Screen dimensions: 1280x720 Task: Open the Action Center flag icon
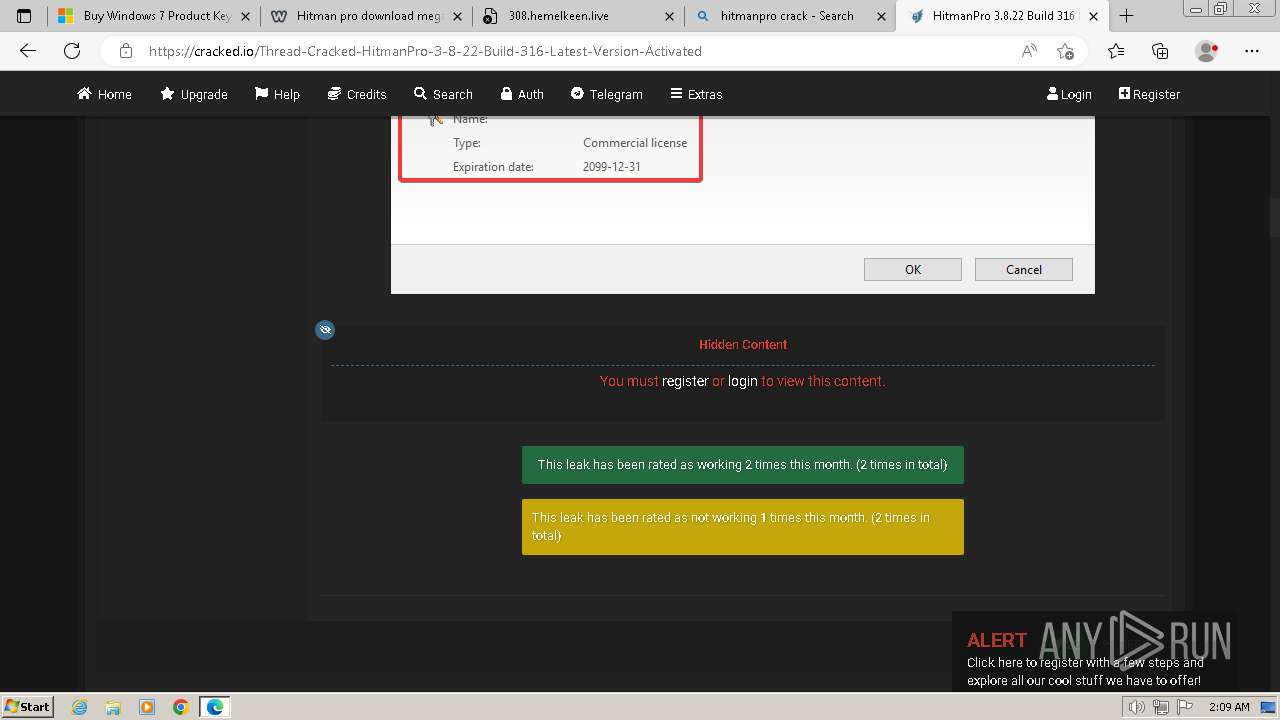click(x=1183, y=707)
